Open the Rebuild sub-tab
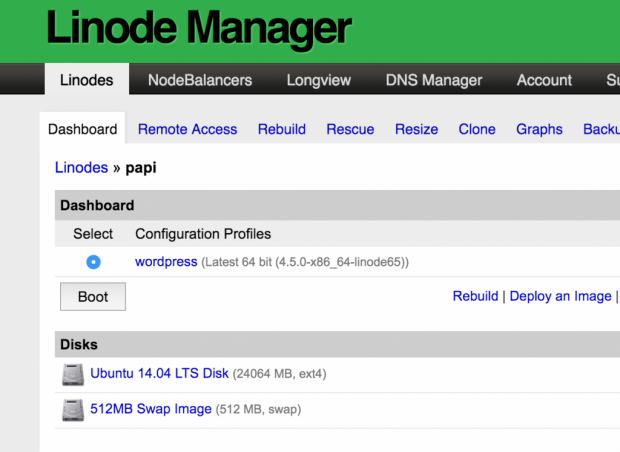Viewport: 620px width, 452px height. tap(282, 129)
